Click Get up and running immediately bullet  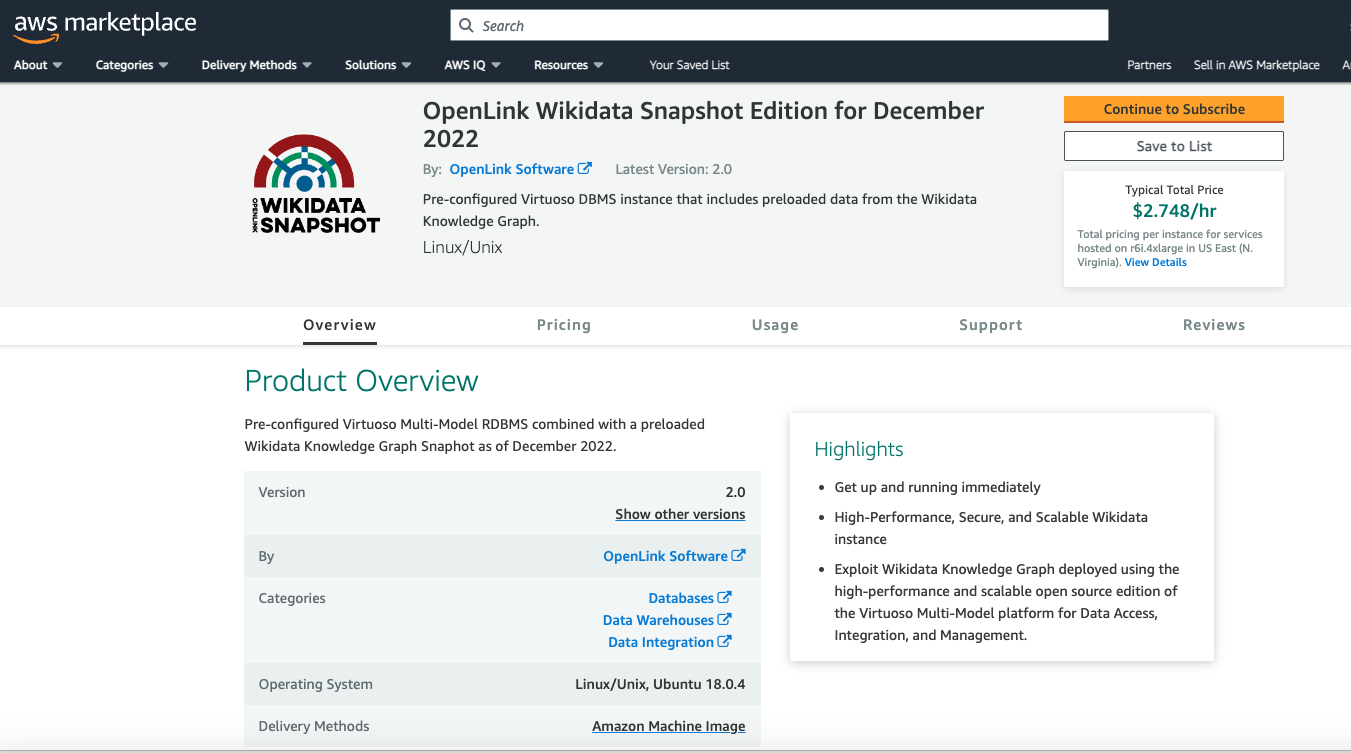coord(938,487)
